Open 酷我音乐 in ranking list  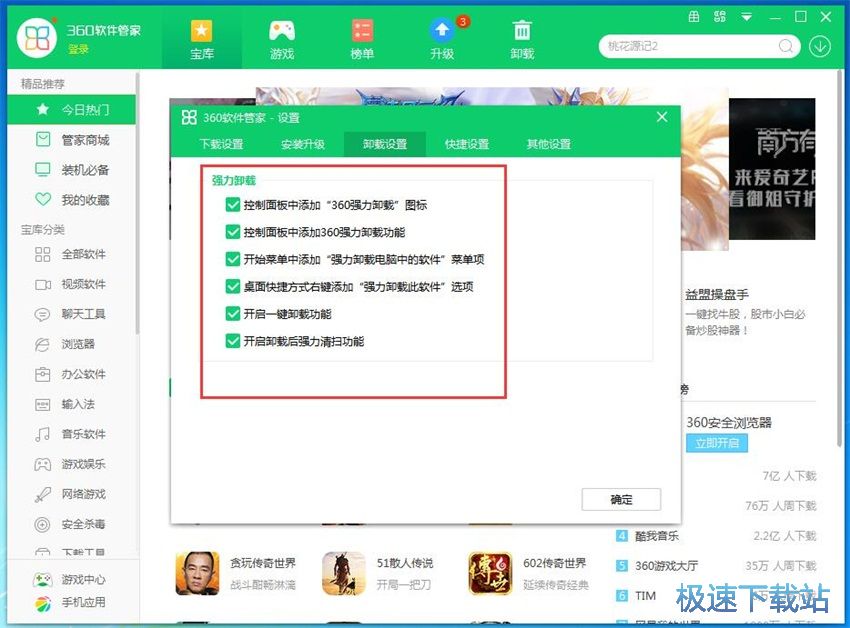pos(656,536)
